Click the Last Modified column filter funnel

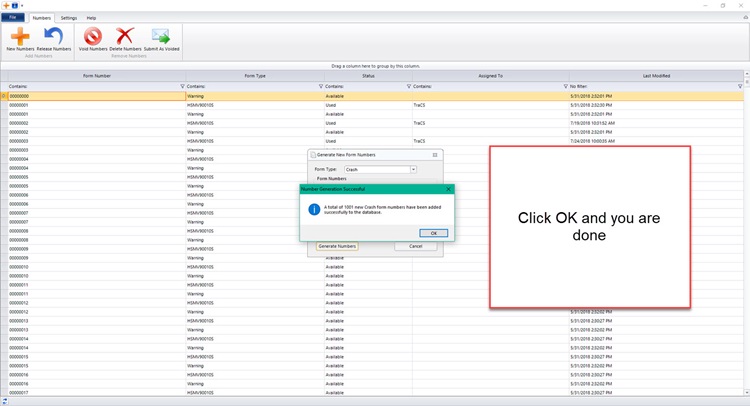(740, 86)
